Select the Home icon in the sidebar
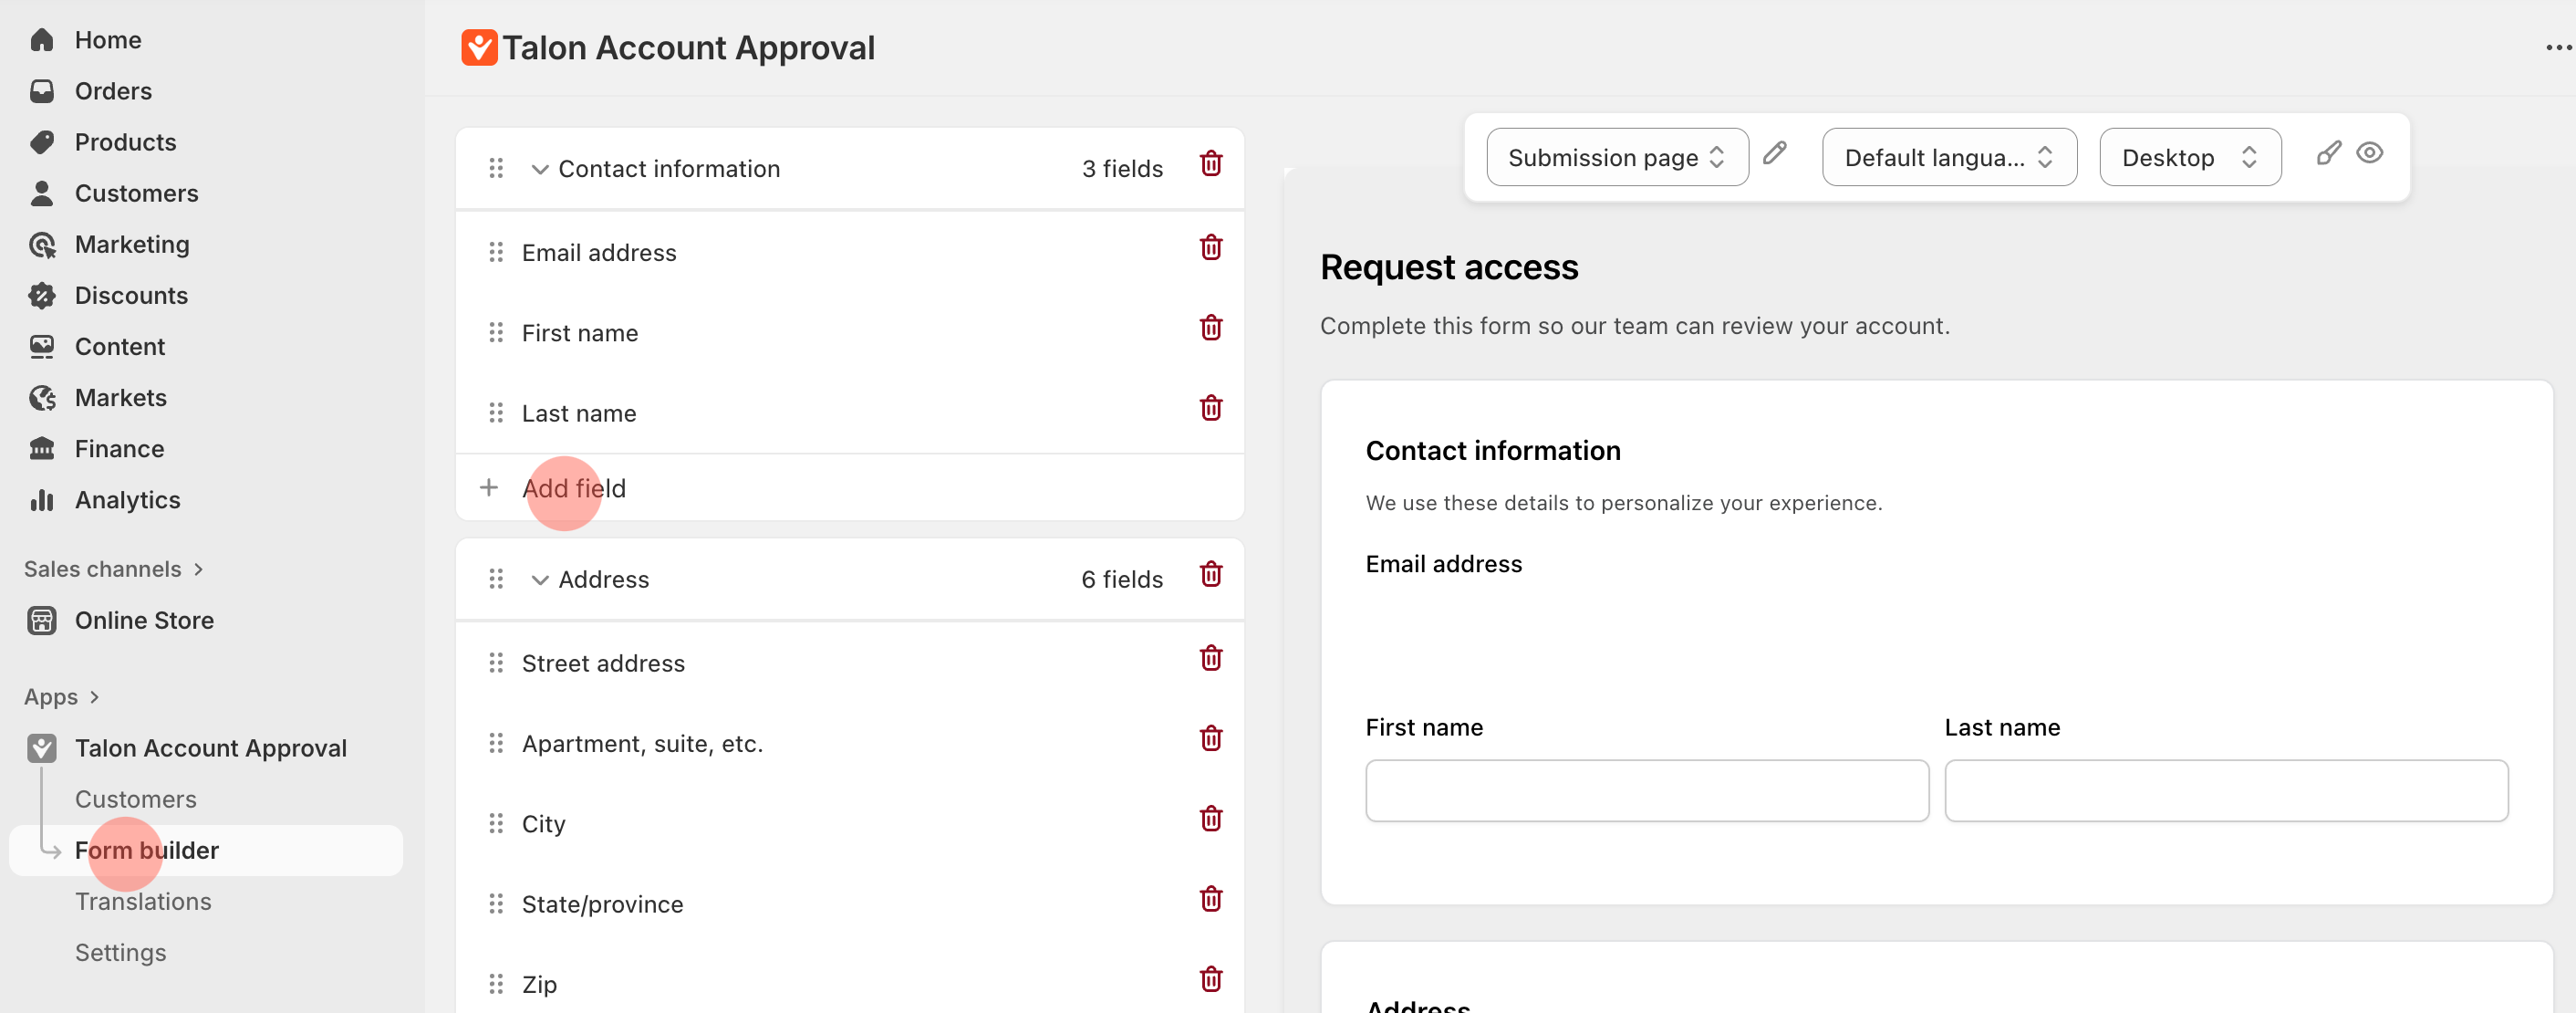This screenshot has height=1013, width=2576. coord(43,39)
